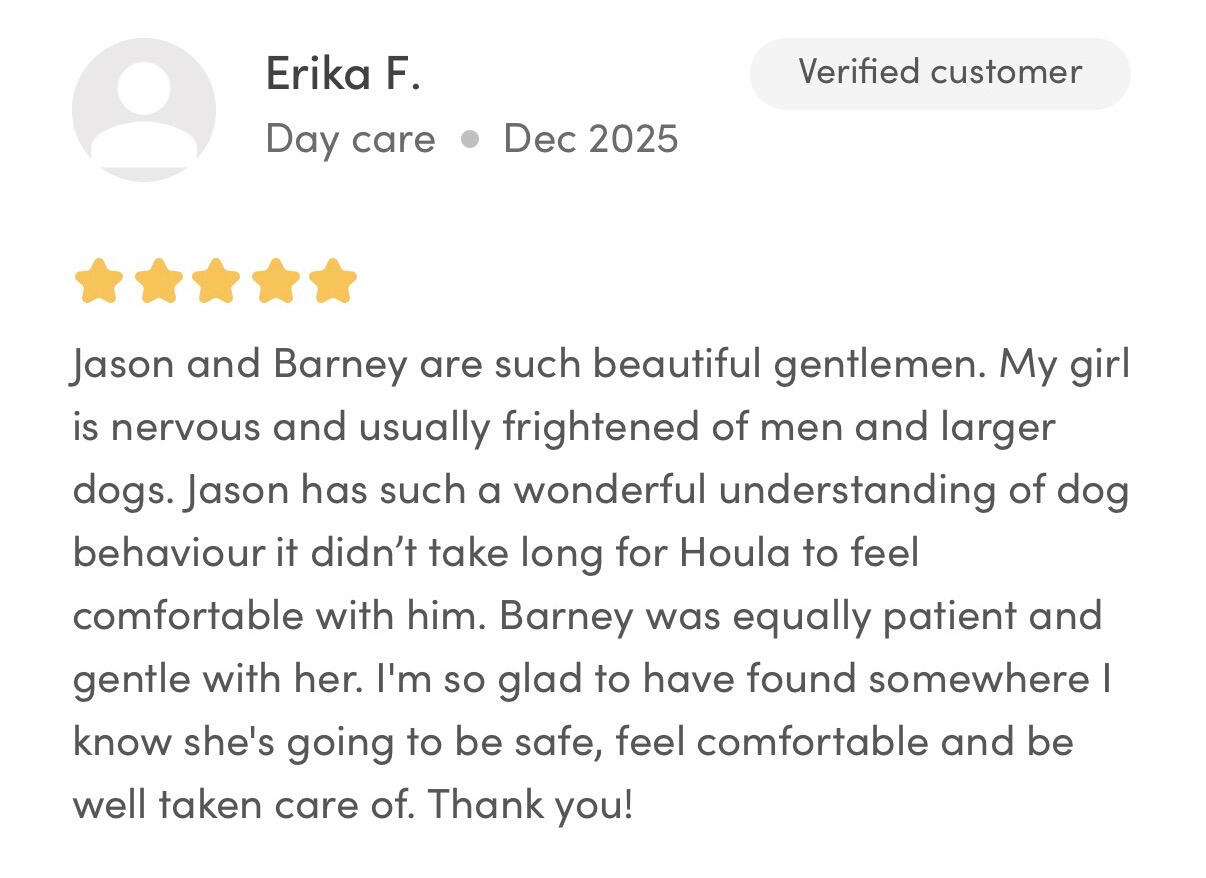Click the word "gentlemen" in the review
The image size is (1206, 878).
pyautogui.click(x=879, y=365)
